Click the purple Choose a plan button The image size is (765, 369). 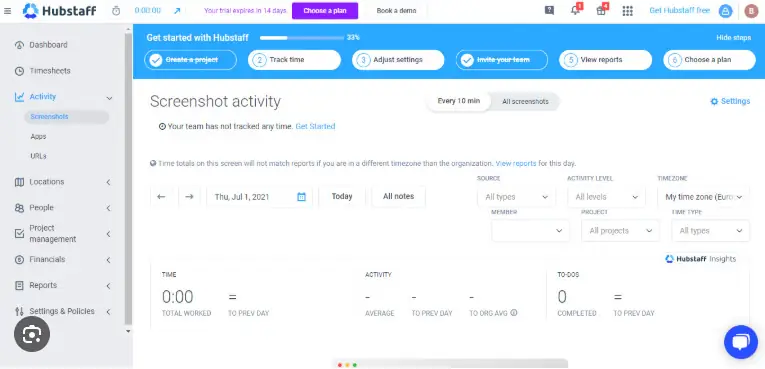pos(325,11)
